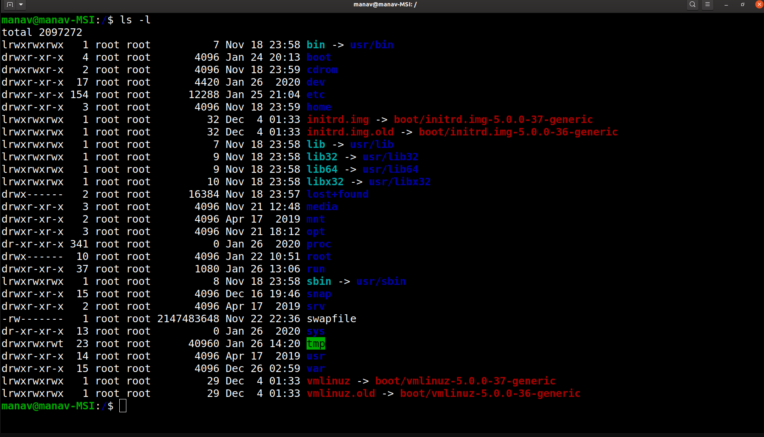Click the bin symlink entry
The image size is (764, 437).
click(316, 44)
